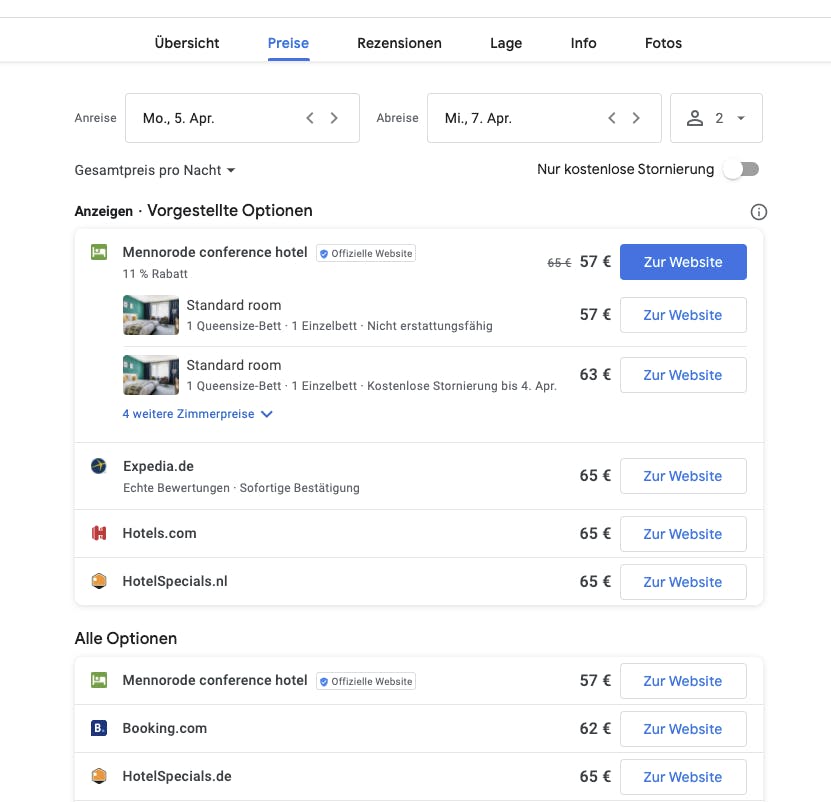Open first Standard room thumbnail, non-refundable
Viewport: 831px width, 802px height.
pos(151,315)
